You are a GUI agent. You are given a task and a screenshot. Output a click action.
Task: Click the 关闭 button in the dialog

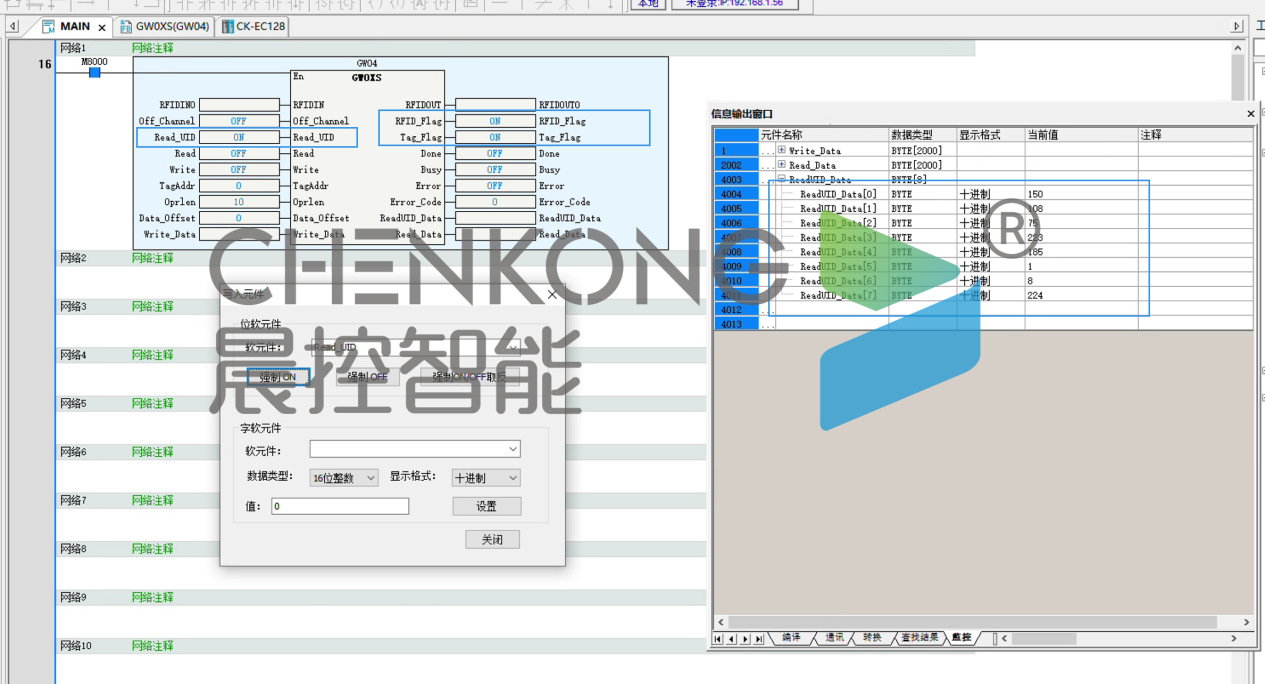pyautogui.click(x=492, y=539)
